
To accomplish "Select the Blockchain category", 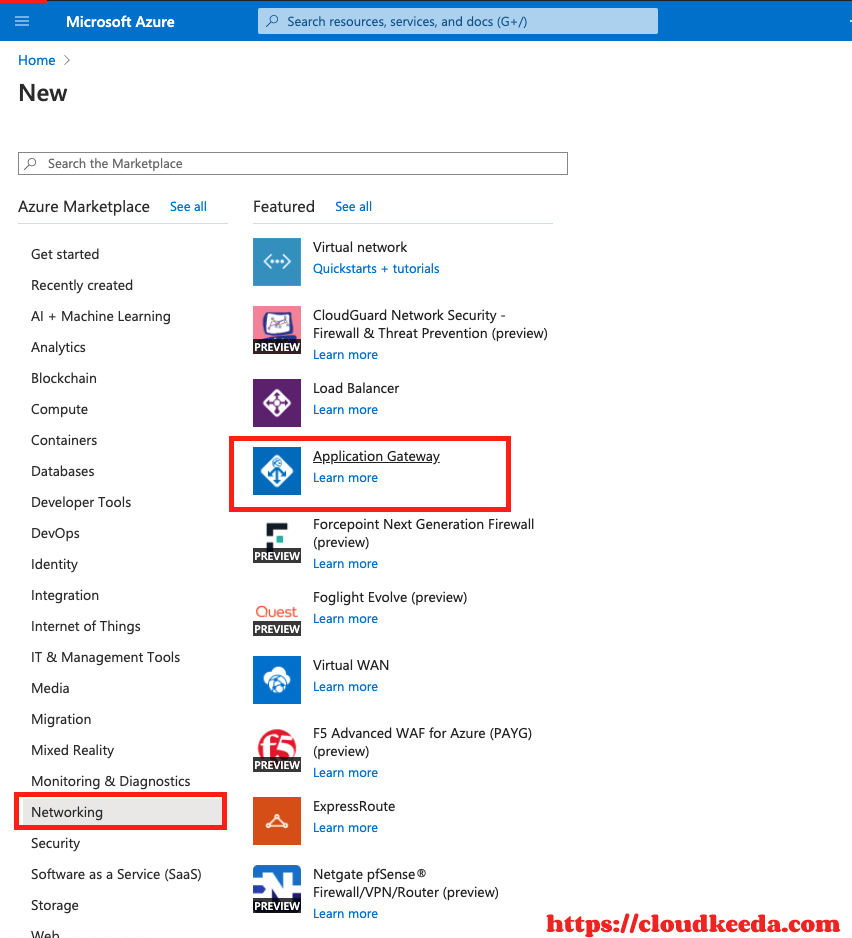I will tap(63, 378).
